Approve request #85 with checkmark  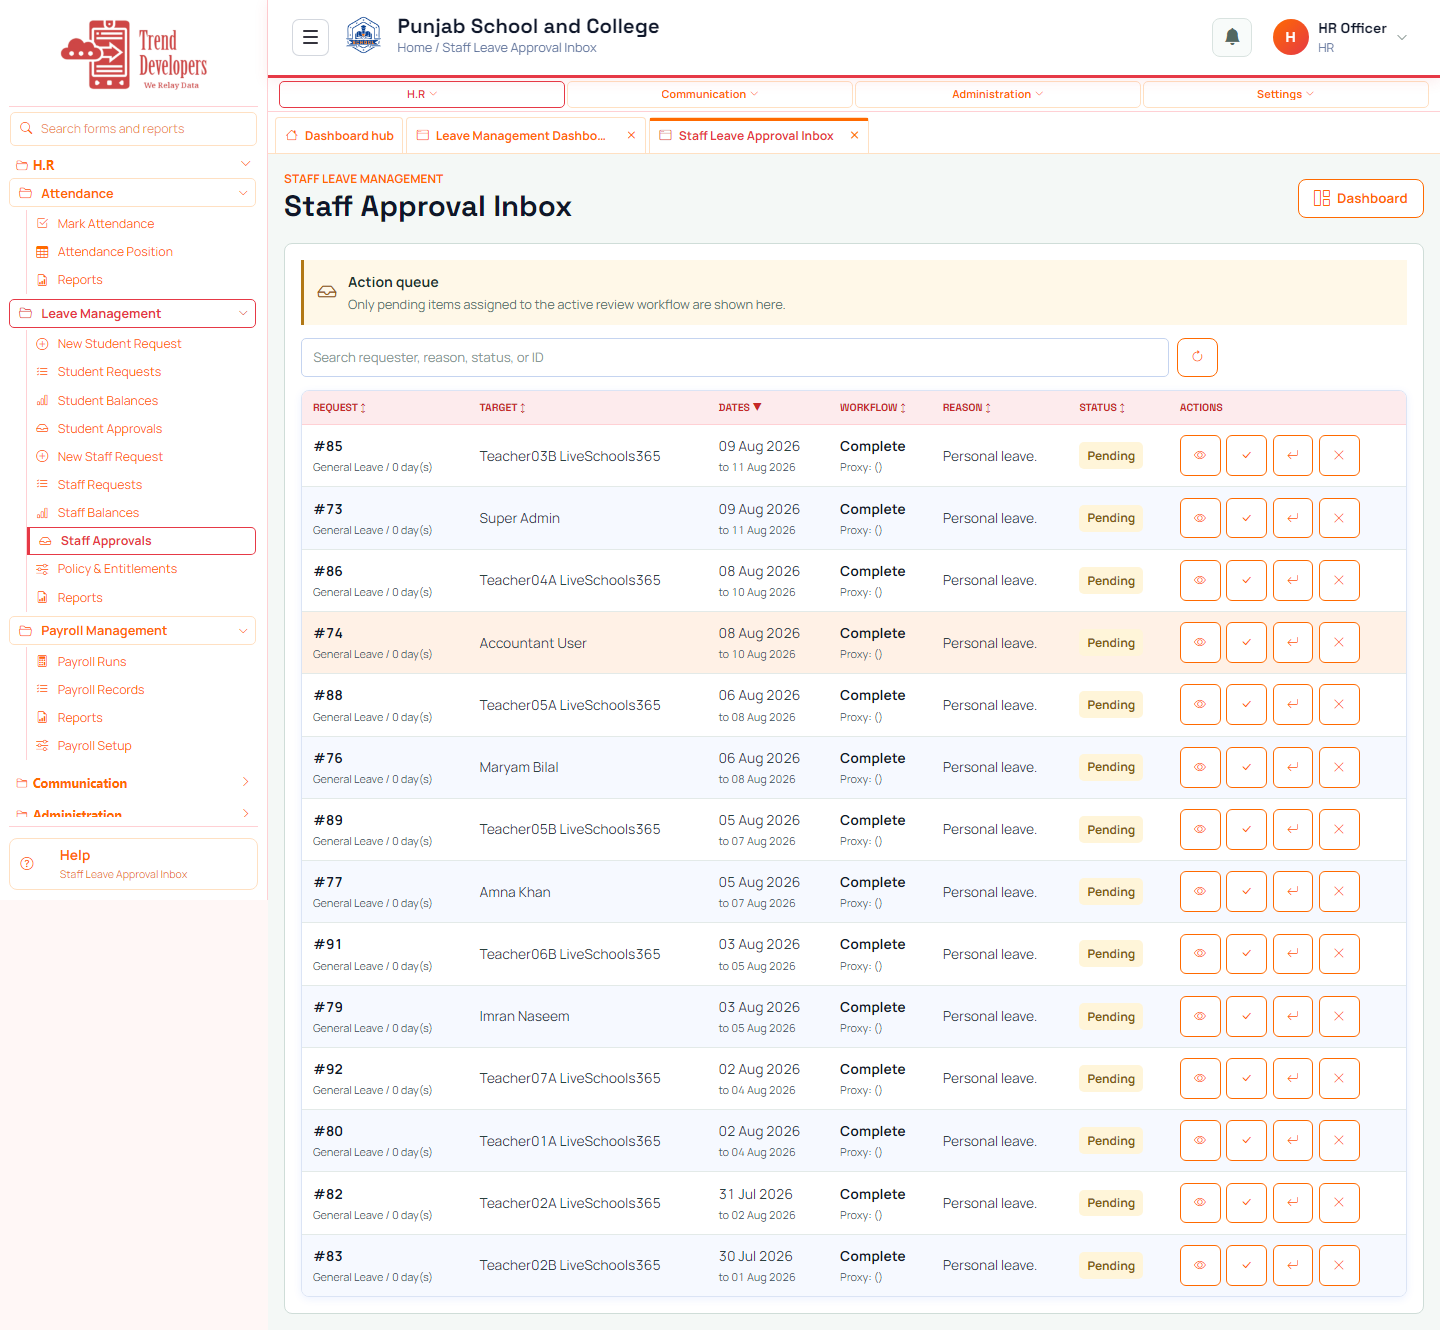[1246, 456]
